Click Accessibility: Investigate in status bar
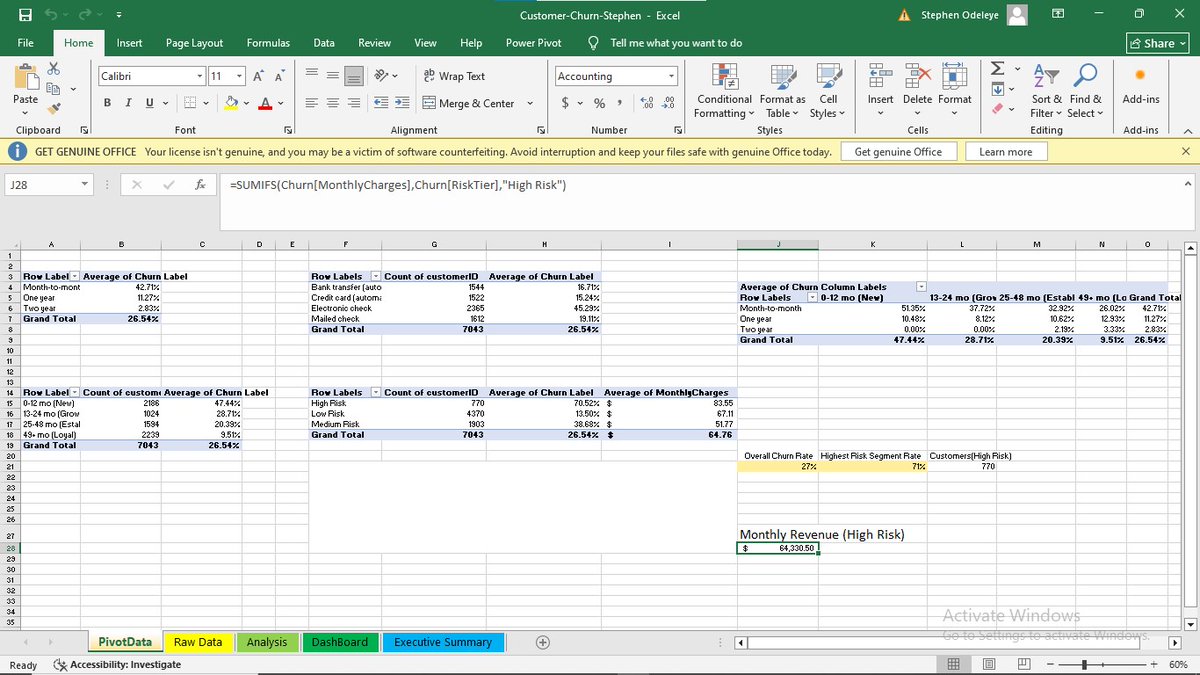The image size is (1200, 675). click(118, 664)
